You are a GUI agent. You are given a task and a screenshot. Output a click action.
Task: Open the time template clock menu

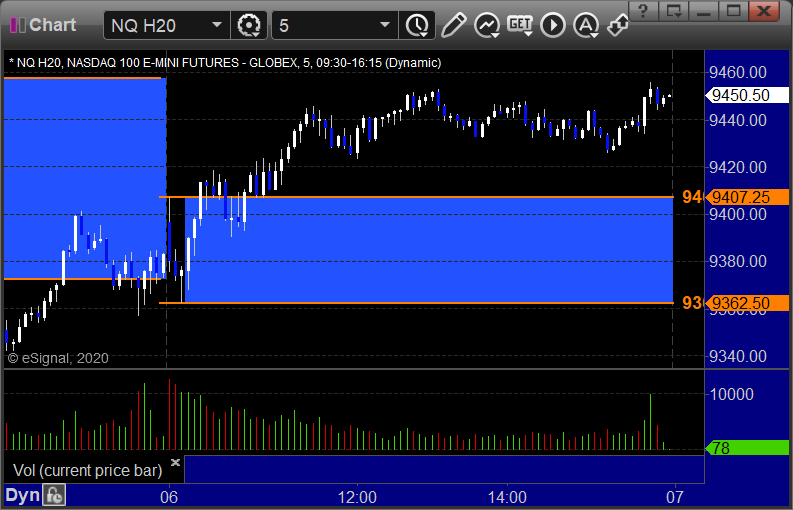pos(417,25)
